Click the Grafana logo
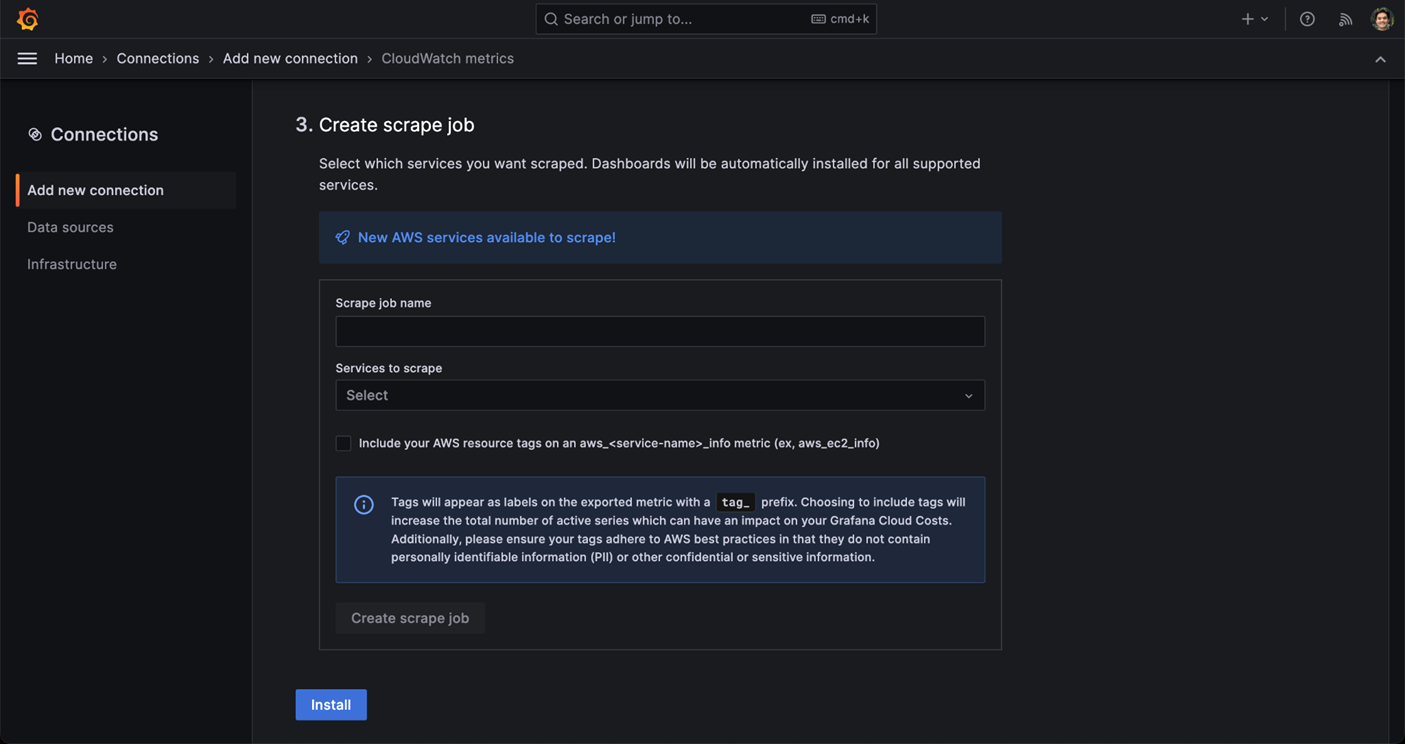Image resolution: width=1405 pixels, height=744 pixels. coord(27,18)
